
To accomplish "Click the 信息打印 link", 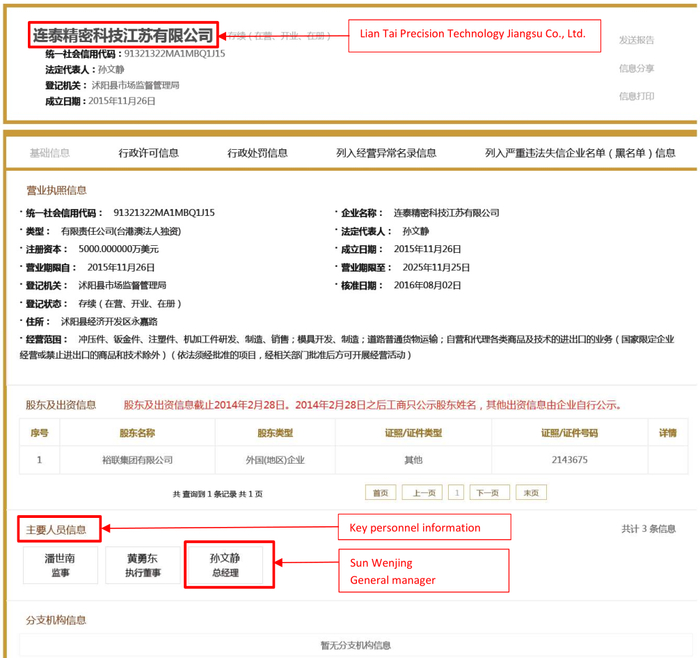I will 636,96.
